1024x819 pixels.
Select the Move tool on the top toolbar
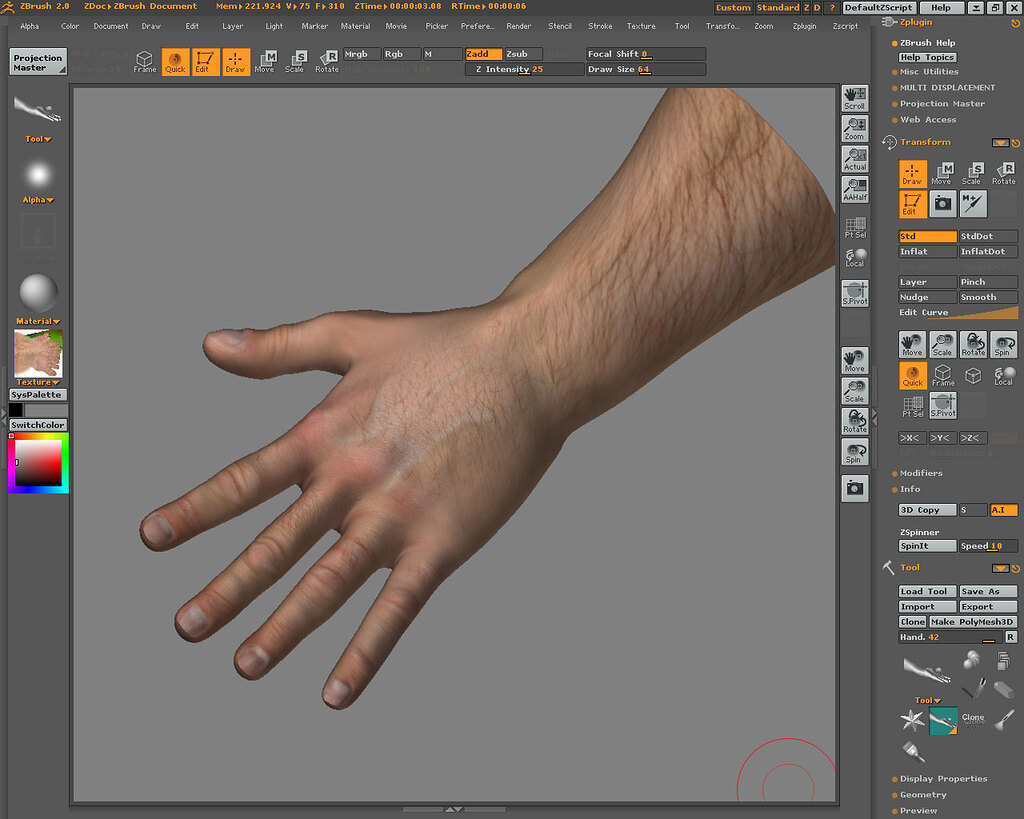pos(264,61)
